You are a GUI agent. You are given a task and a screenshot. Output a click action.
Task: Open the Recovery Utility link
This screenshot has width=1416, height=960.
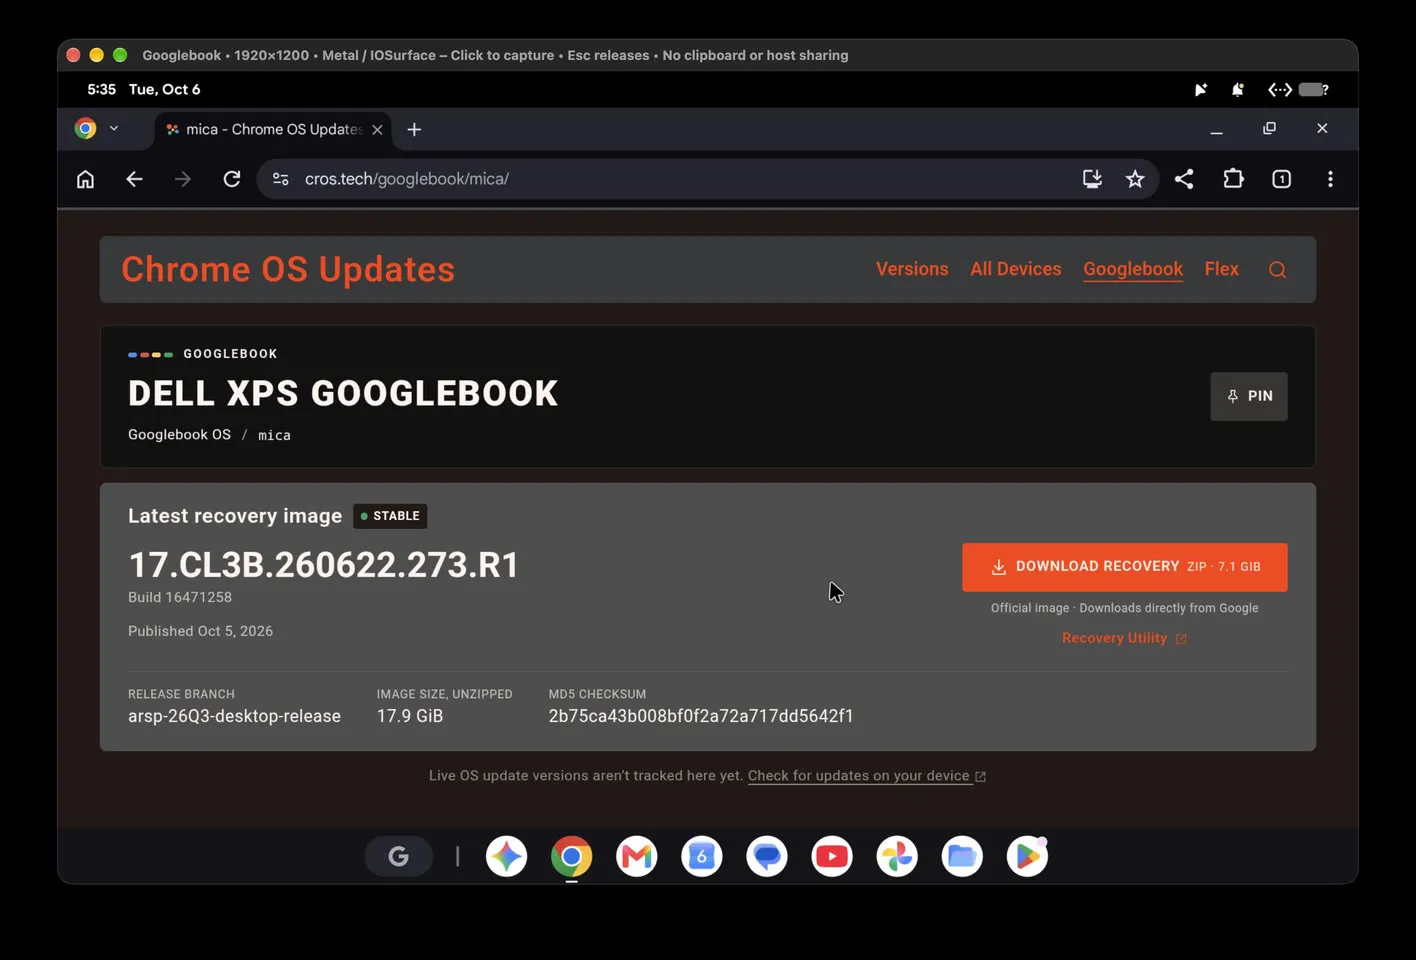point(1124,638)
